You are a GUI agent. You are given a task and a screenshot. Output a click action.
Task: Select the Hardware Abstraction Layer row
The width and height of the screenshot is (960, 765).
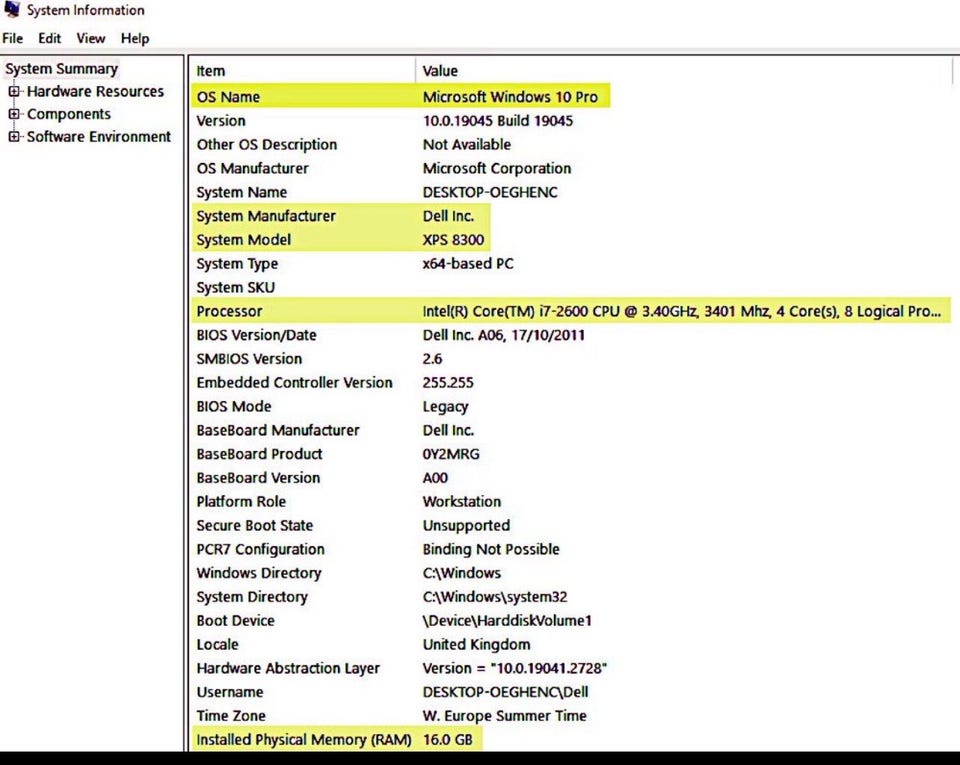coord(288,668)
